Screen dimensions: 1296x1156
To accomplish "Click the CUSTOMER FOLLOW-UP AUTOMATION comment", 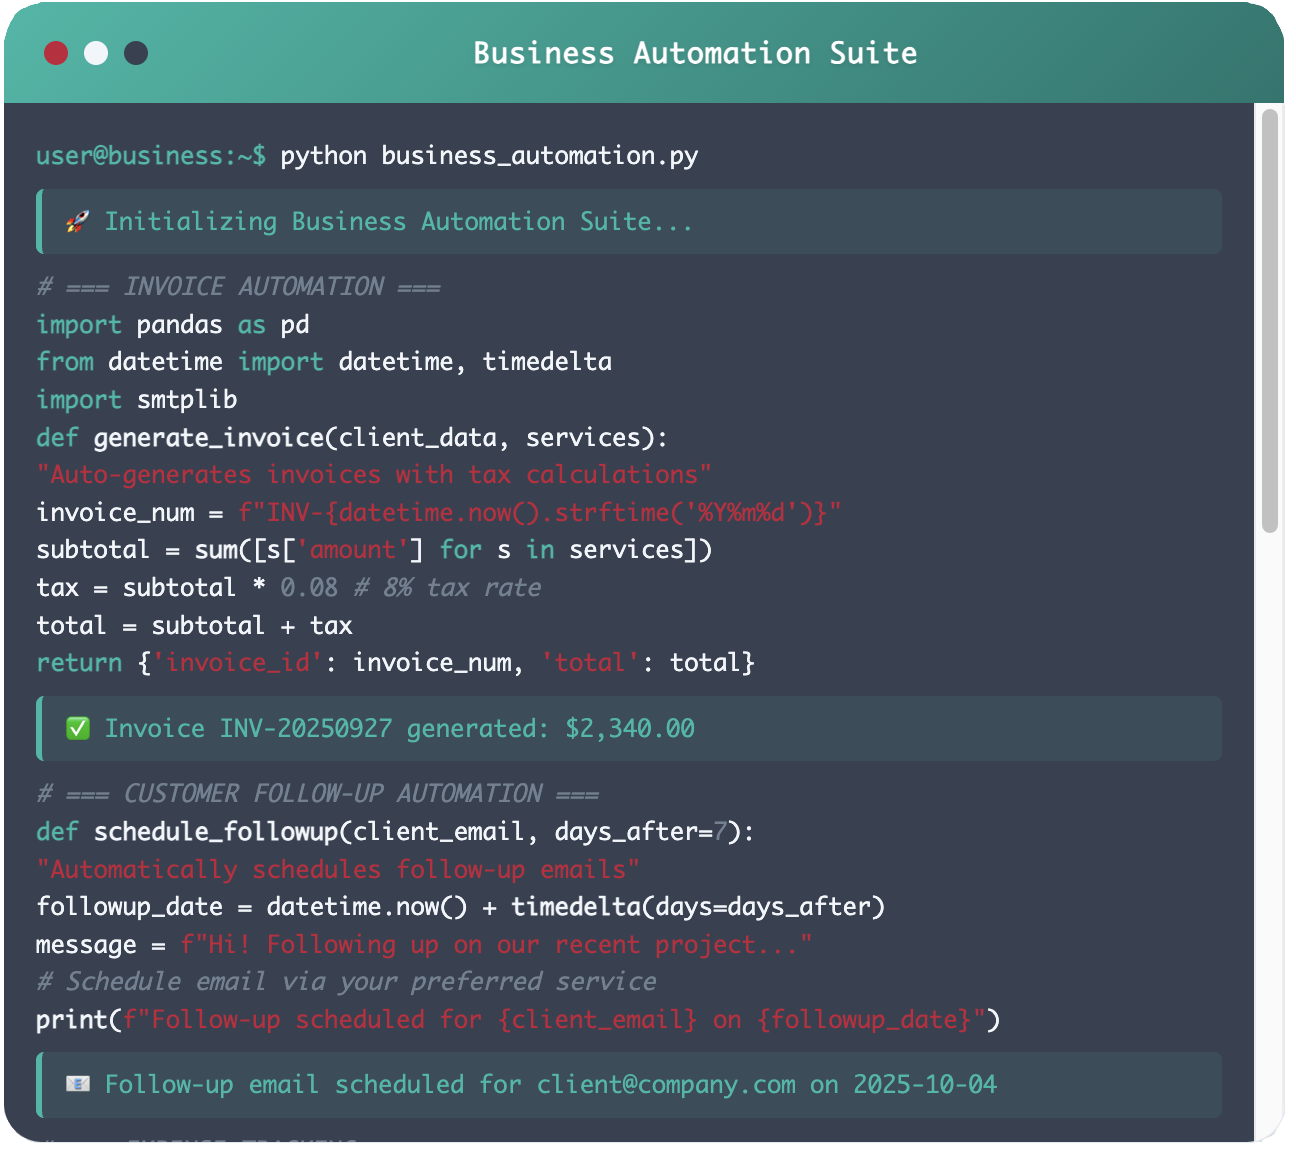I will coord(317,794).
